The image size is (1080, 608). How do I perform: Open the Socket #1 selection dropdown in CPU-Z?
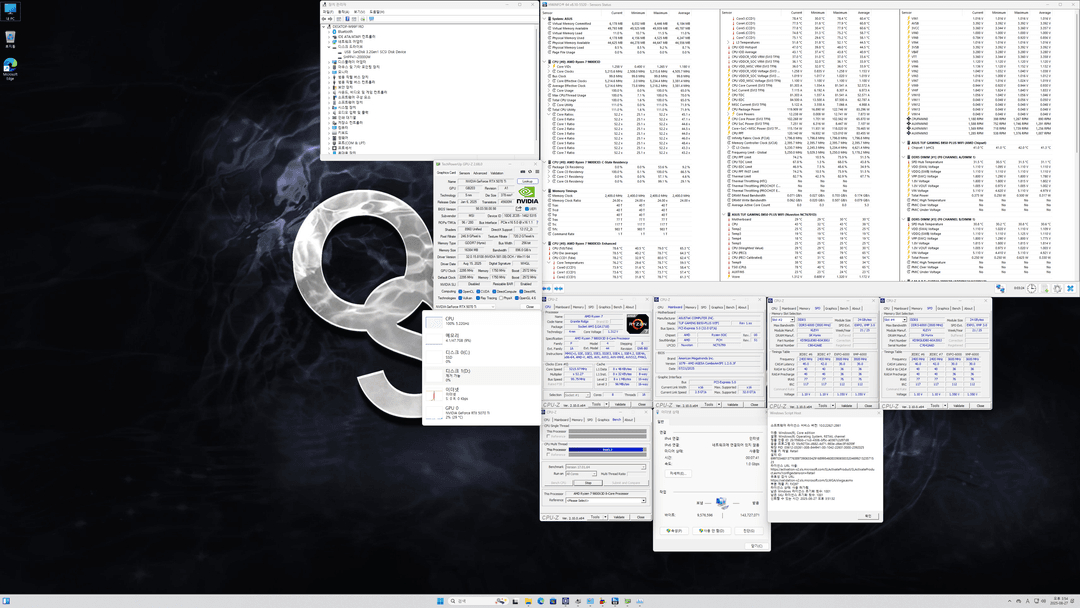coord(577,395)
